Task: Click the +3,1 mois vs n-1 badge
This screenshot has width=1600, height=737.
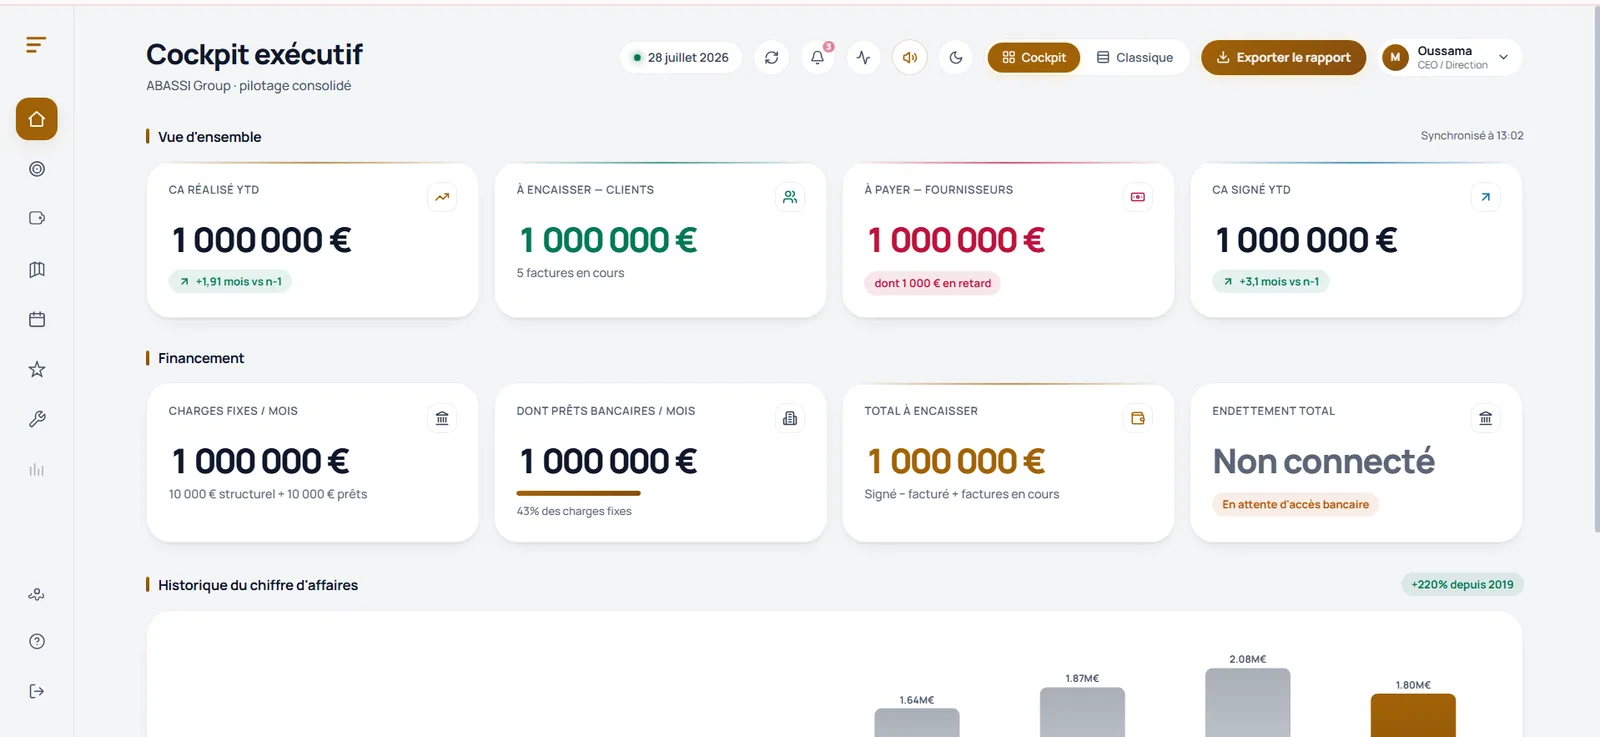Action: click(1271, 282)
